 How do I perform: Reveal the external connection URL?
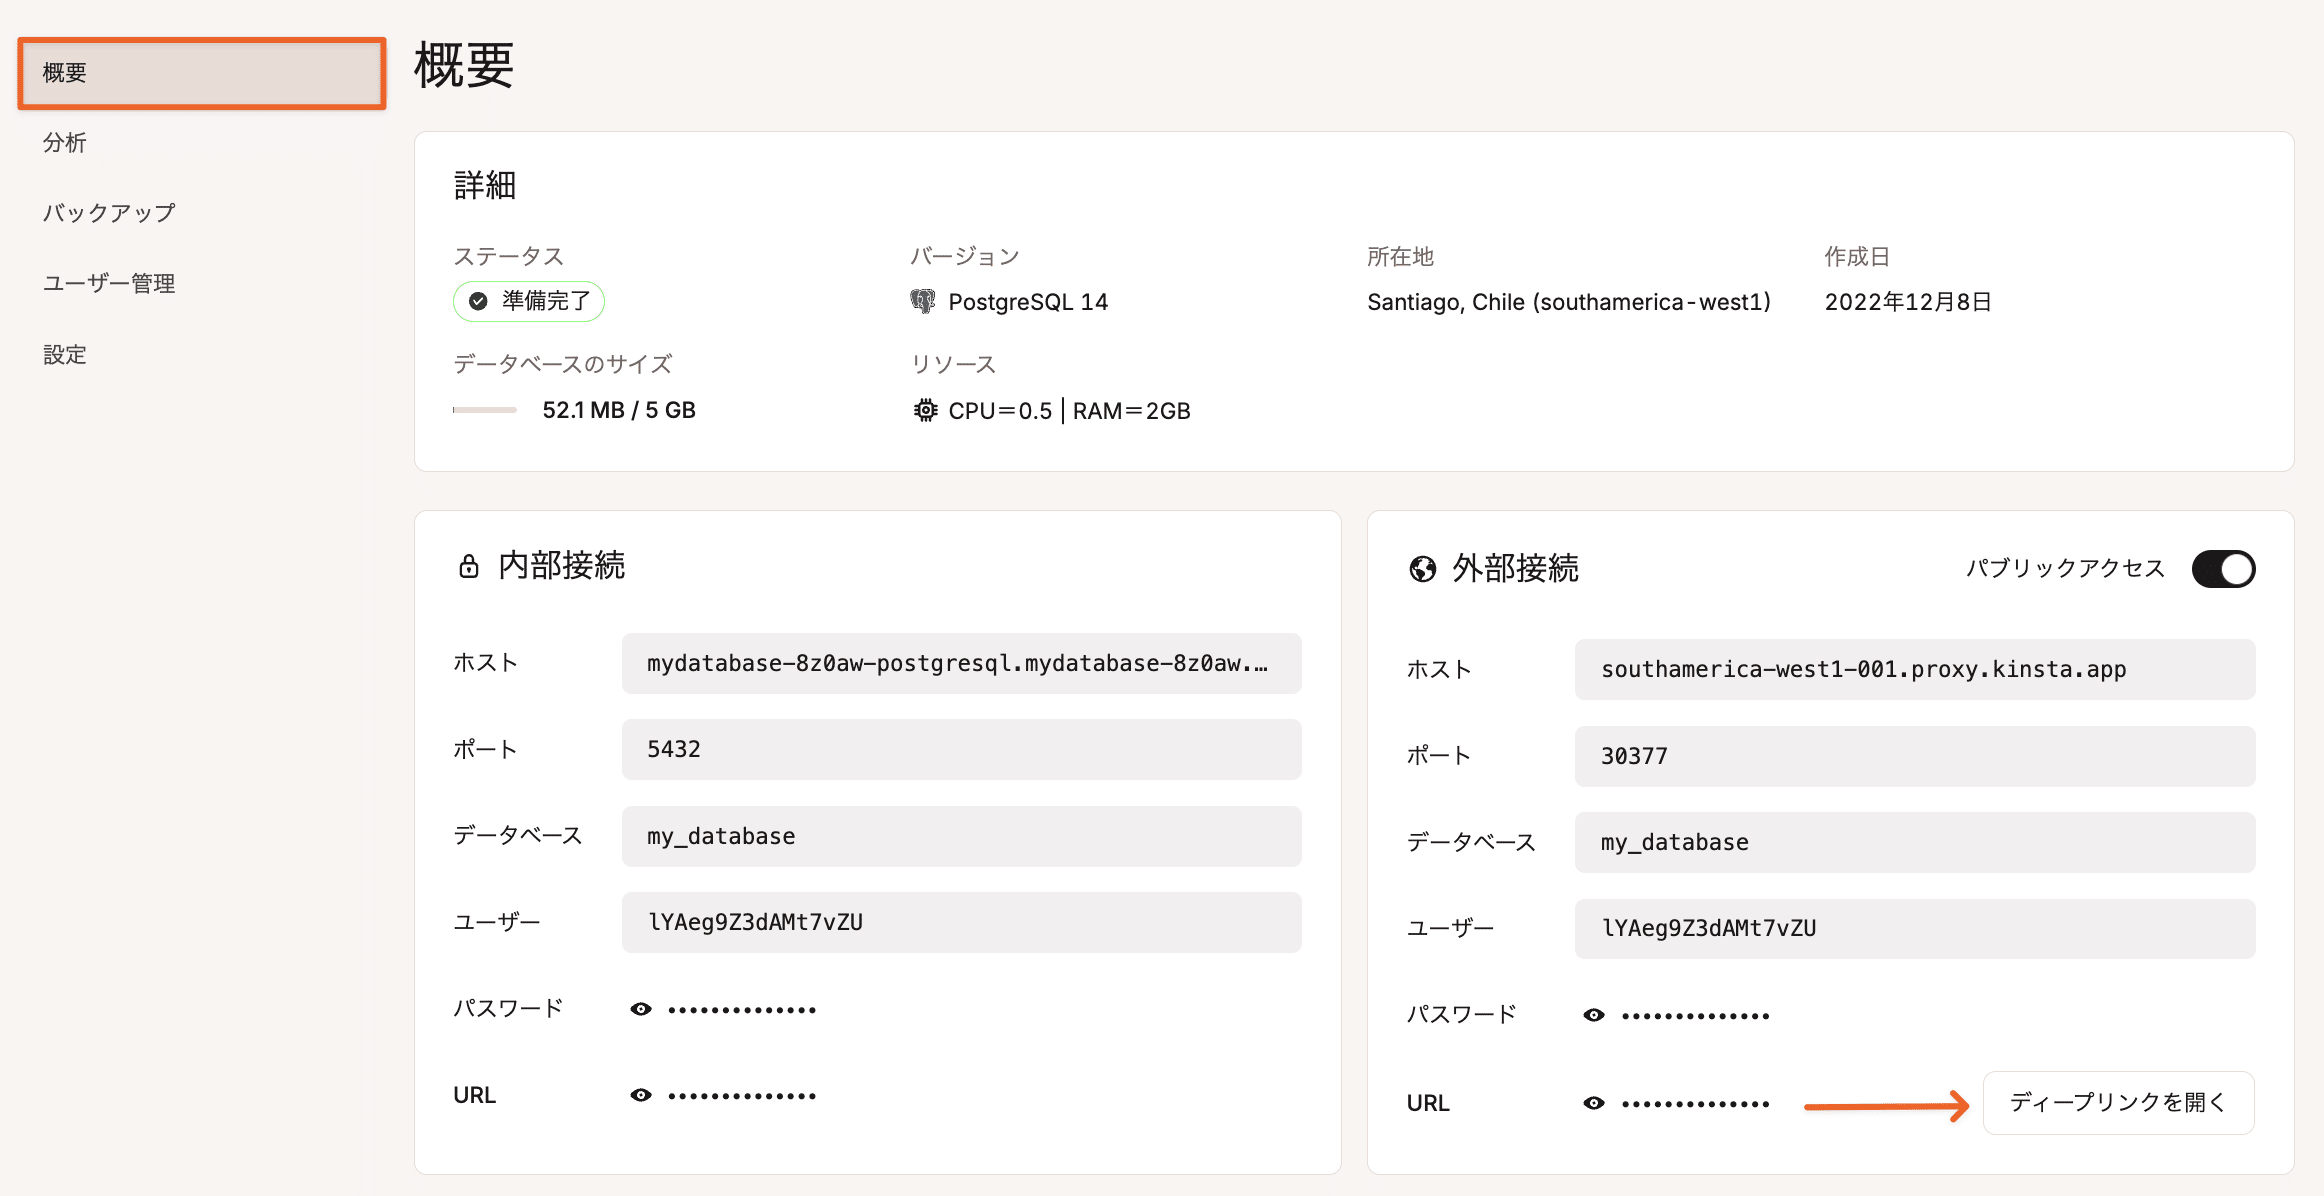point(1594,1102)
